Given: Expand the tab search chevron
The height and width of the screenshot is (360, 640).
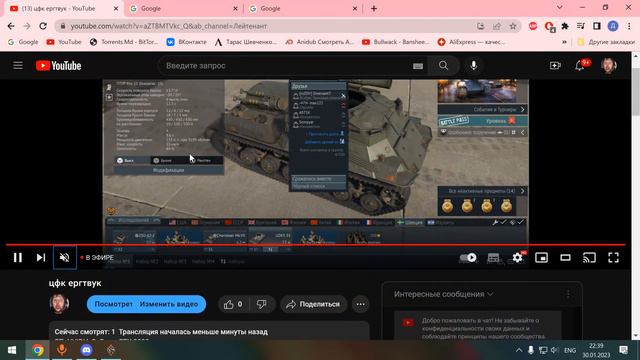Looking at the screenshot, I should click(x=560, y=7).
